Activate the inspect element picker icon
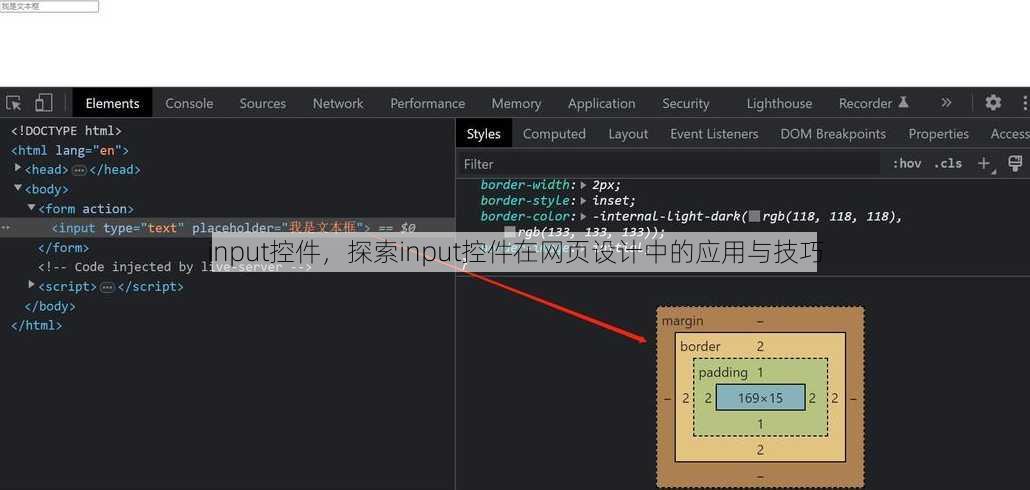 click(14, 103)
